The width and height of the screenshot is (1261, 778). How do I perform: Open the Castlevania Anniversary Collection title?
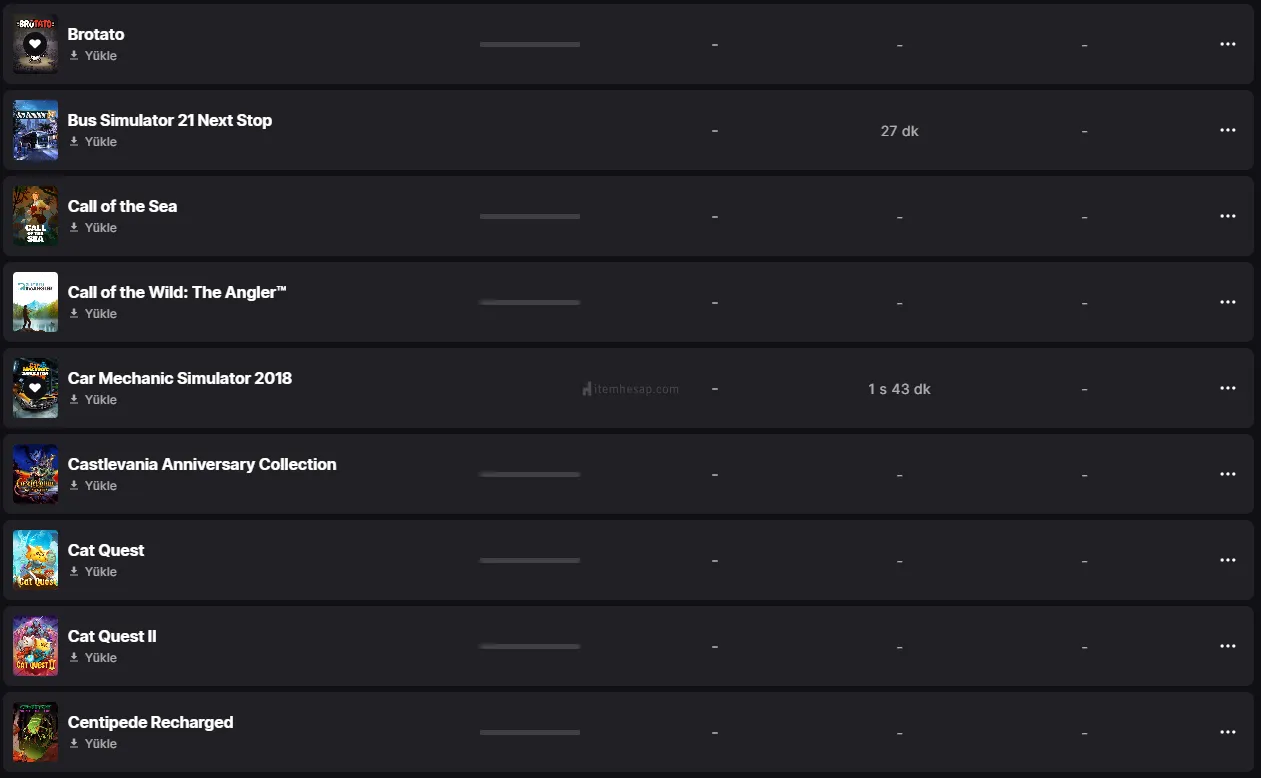pyautogui.click(x=202, y=464)
